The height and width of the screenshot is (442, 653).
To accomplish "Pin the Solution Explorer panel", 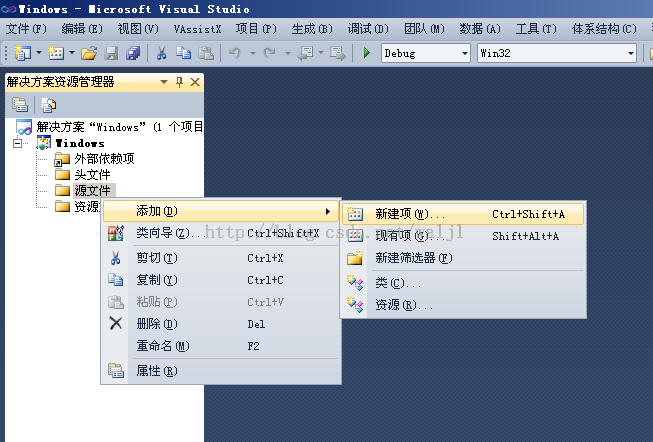I will (x=179, y=82).
